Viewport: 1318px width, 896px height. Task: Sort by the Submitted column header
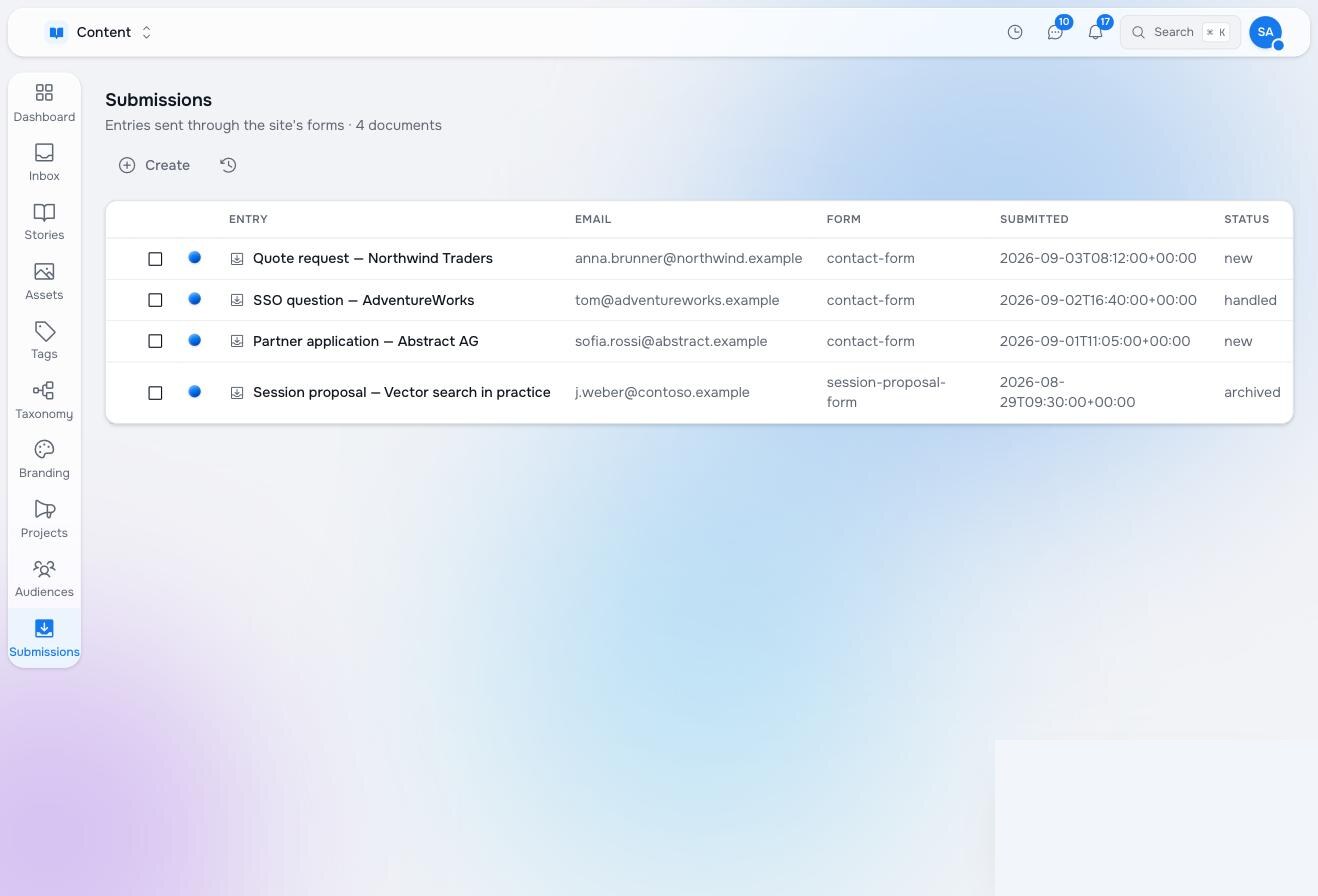(x=1034, y=219)
